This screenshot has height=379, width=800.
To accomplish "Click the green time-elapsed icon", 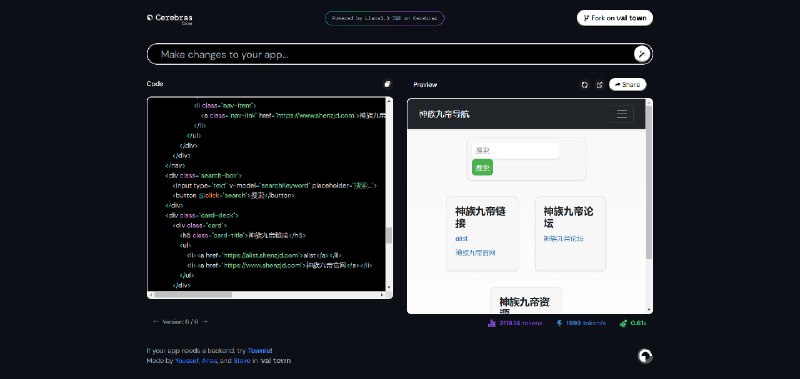I will coord(623,323).
